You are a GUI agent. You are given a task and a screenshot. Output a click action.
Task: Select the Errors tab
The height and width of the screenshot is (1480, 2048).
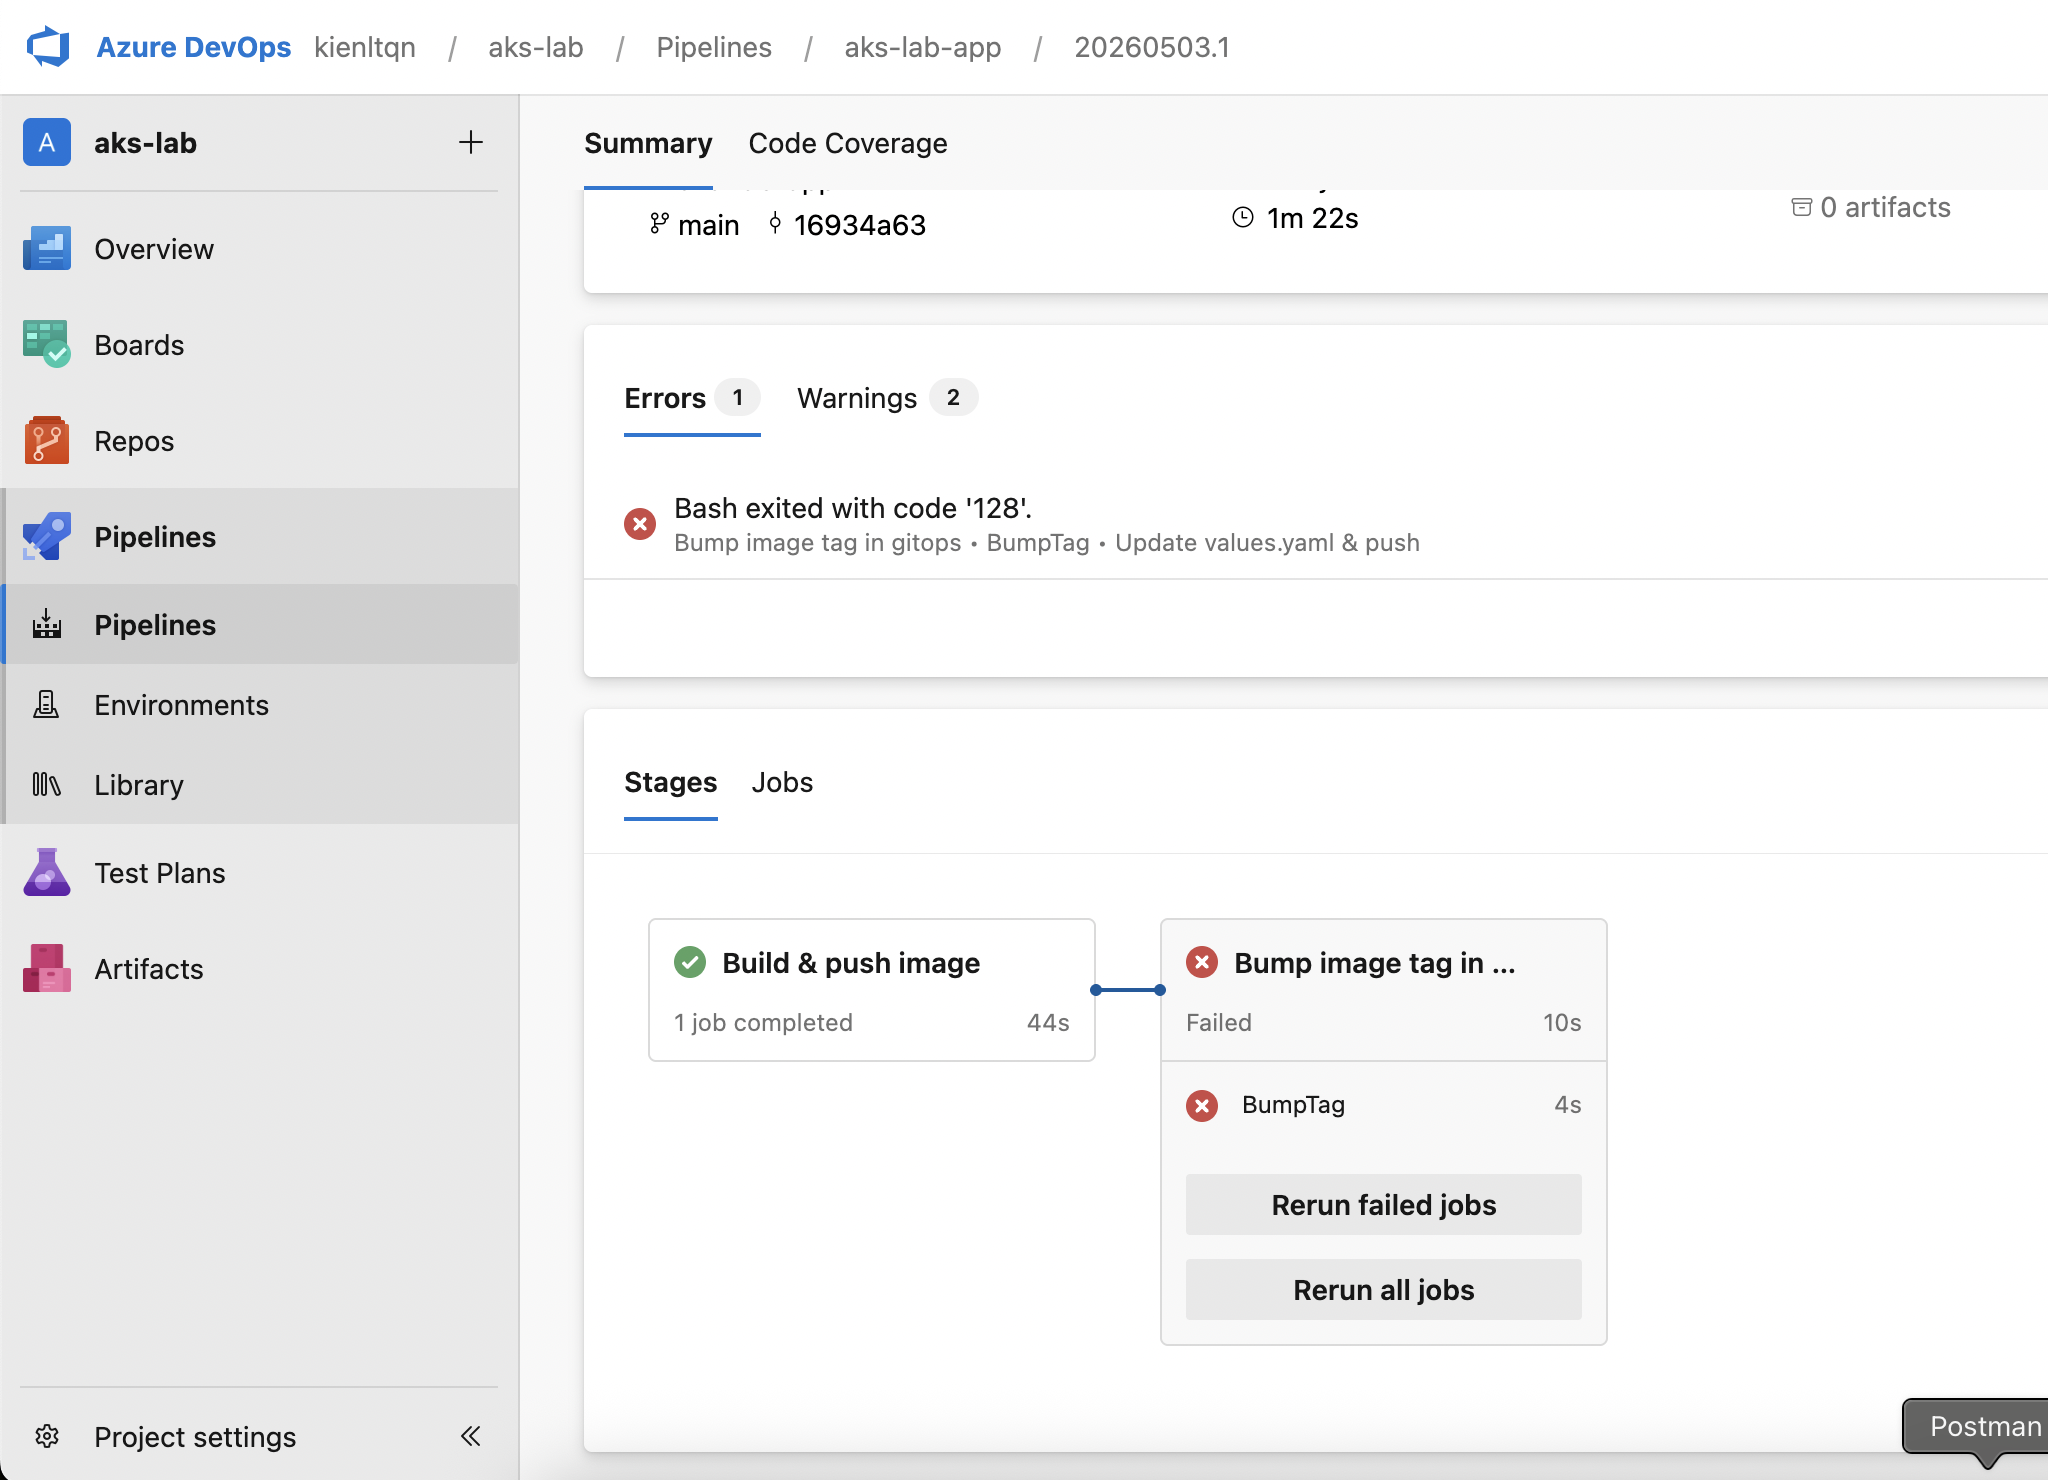pos(692,398)
